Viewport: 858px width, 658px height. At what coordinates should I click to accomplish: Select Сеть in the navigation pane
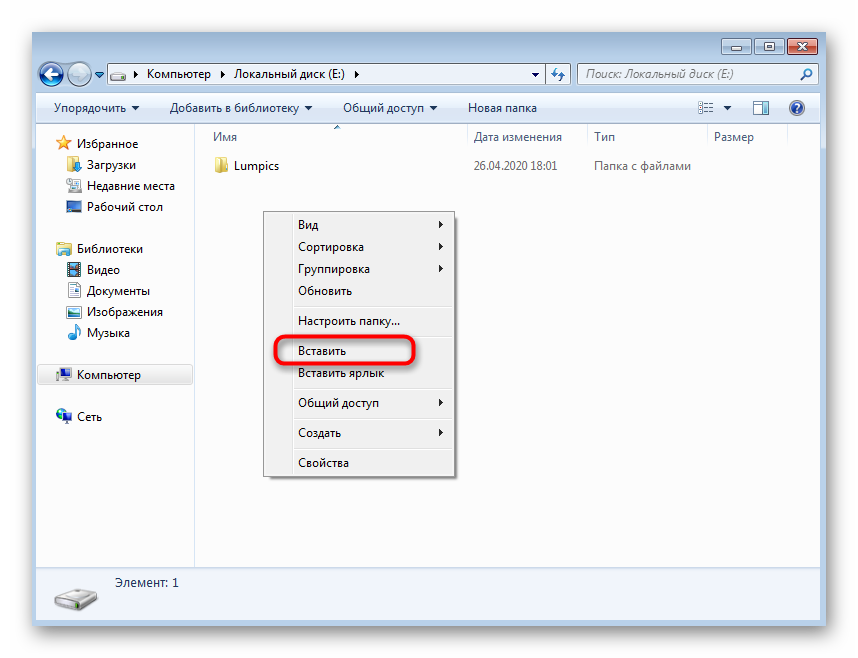(x=89, y=417)
